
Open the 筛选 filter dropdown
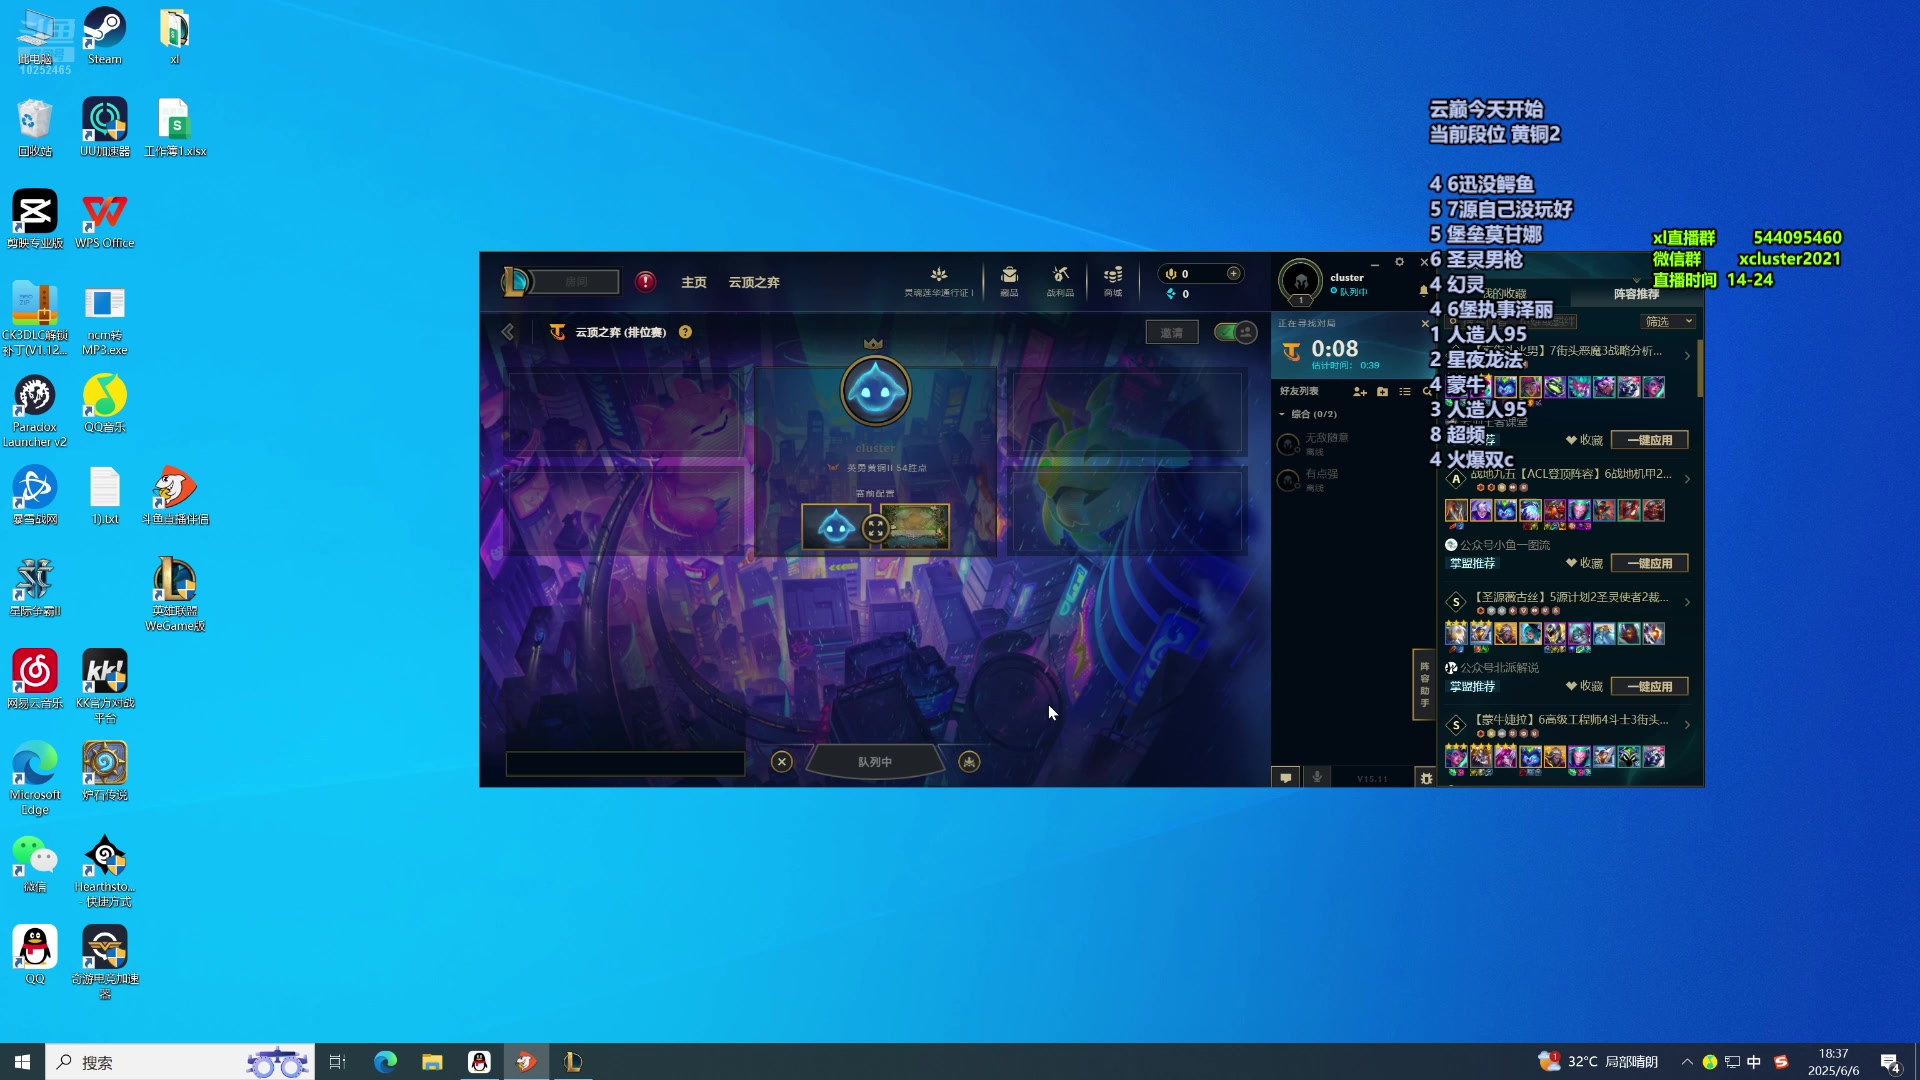coord(1668,321)
